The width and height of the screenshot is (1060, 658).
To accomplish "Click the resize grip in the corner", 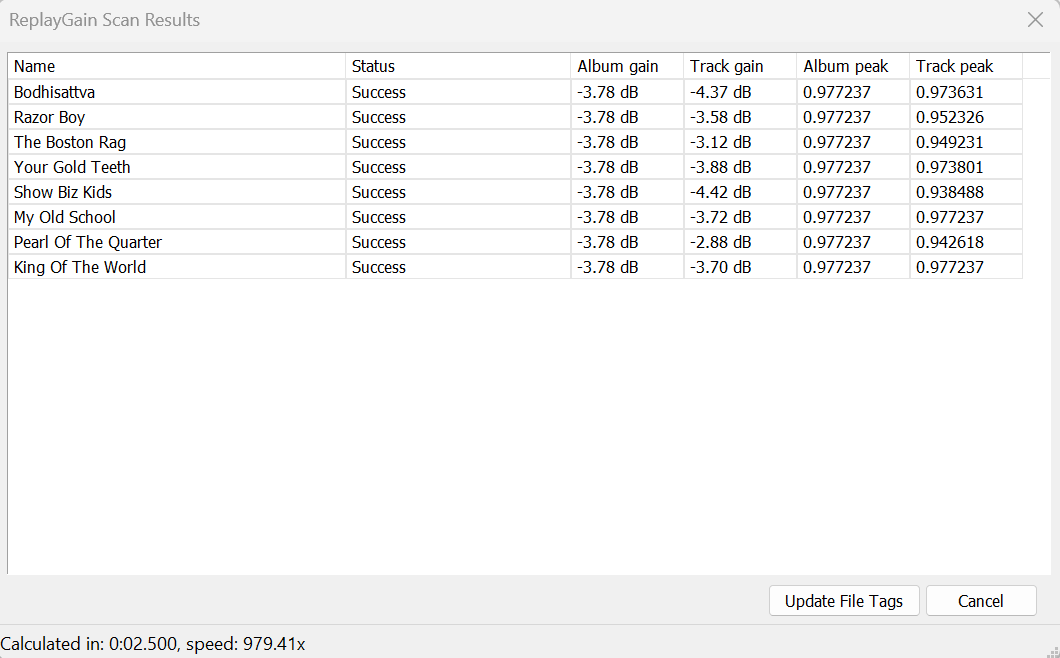I will (x=1052, y=651).
